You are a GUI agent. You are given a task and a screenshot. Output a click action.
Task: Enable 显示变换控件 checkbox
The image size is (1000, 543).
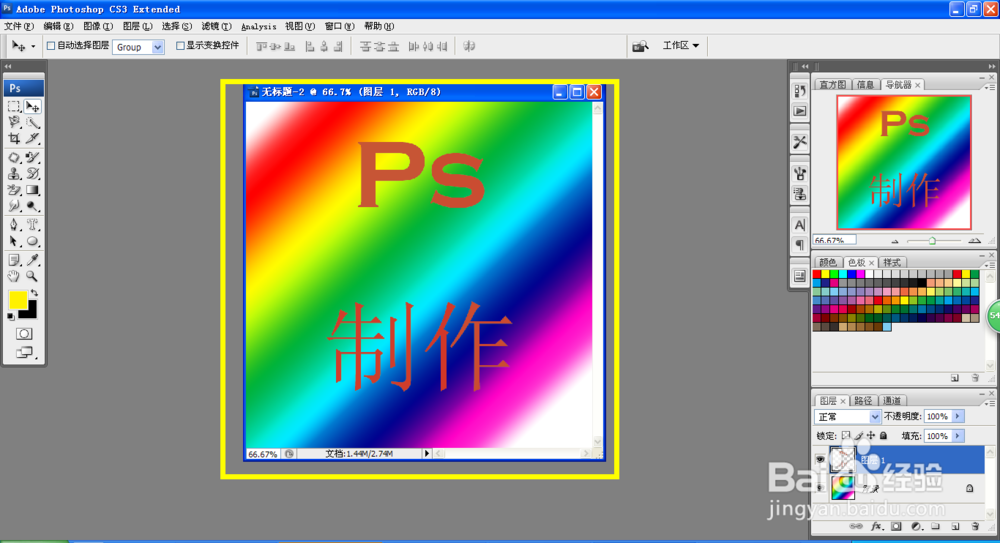coord(180,46)
